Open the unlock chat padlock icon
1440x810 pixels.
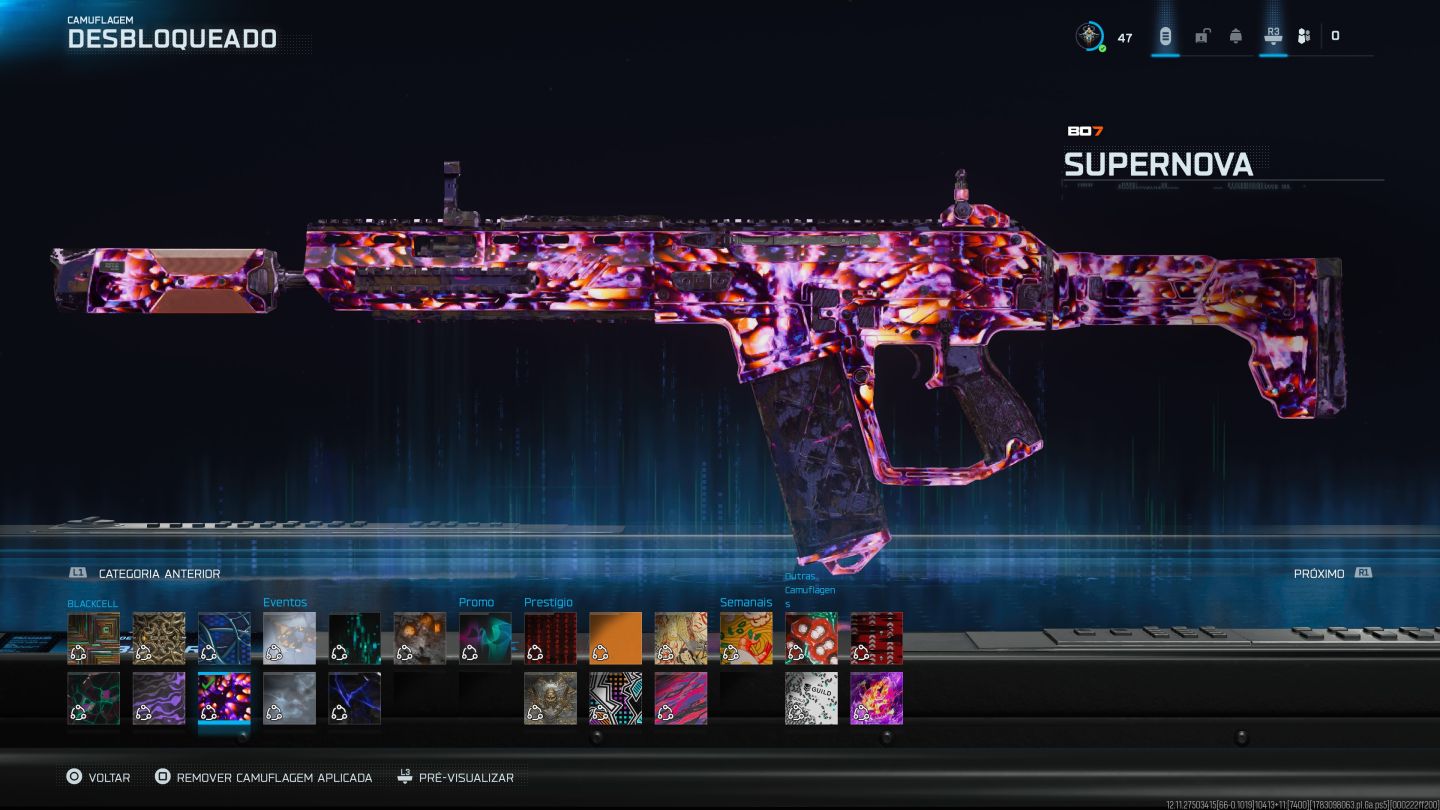(x=1202, y=37)
